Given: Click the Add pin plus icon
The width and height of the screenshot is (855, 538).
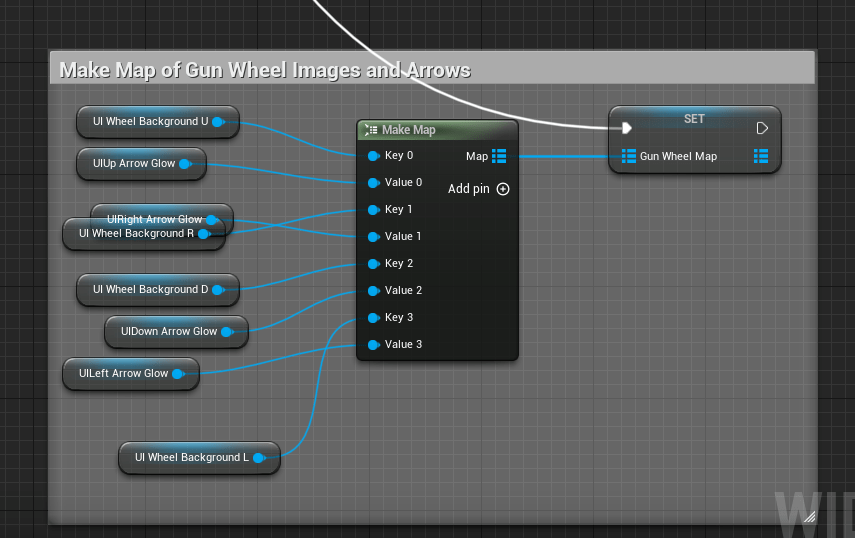Looking at the screenshot, I should (x=503, y=189).
